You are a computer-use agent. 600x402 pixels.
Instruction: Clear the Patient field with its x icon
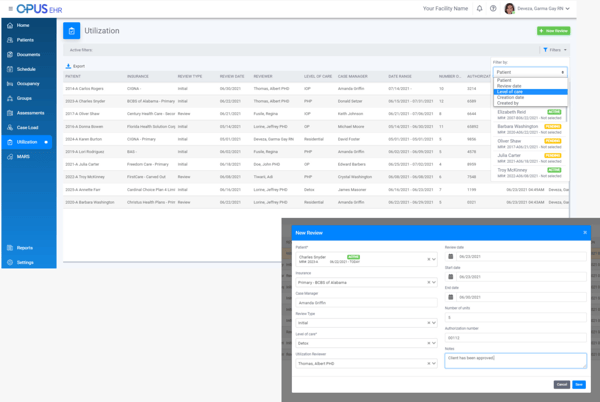point(429,259)
